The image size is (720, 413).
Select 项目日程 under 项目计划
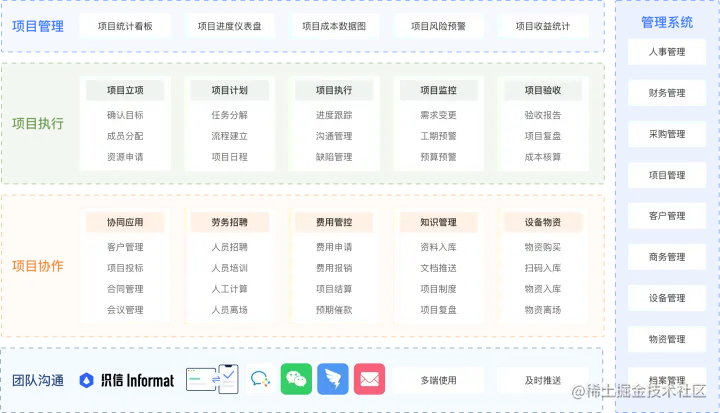[x=230, y=157]
